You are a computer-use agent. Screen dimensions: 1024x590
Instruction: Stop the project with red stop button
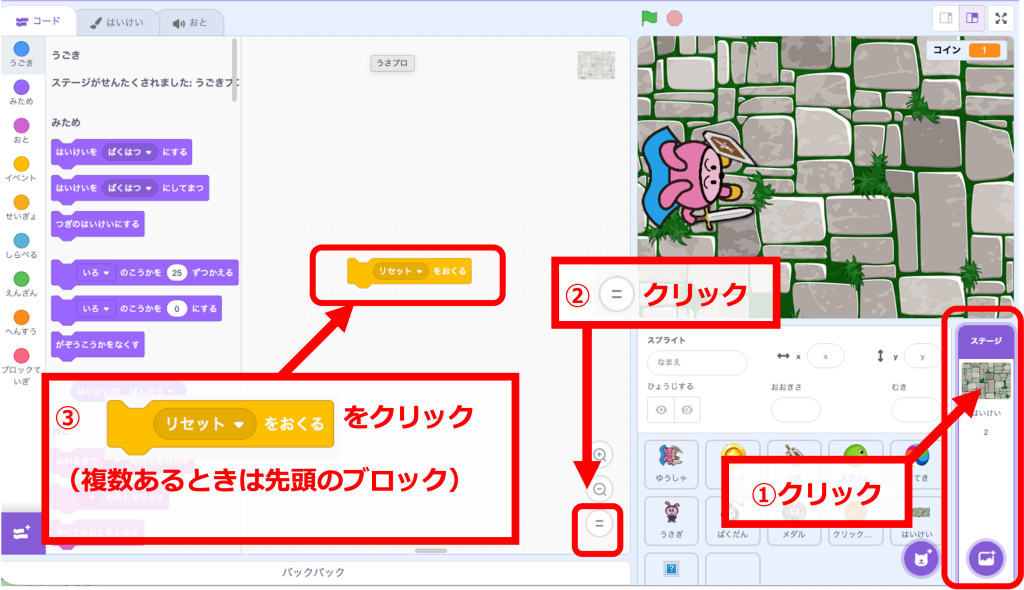click(x=675, y=18)
